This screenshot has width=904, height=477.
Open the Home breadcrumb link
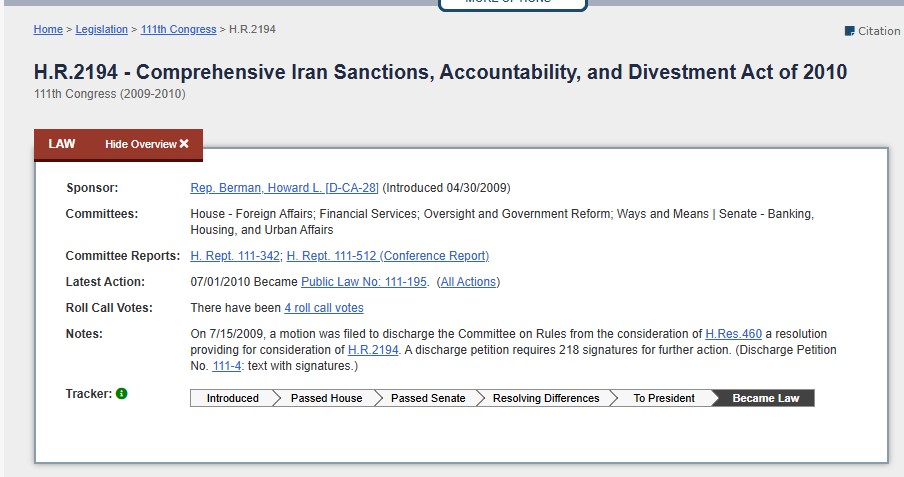coord(48,30)
